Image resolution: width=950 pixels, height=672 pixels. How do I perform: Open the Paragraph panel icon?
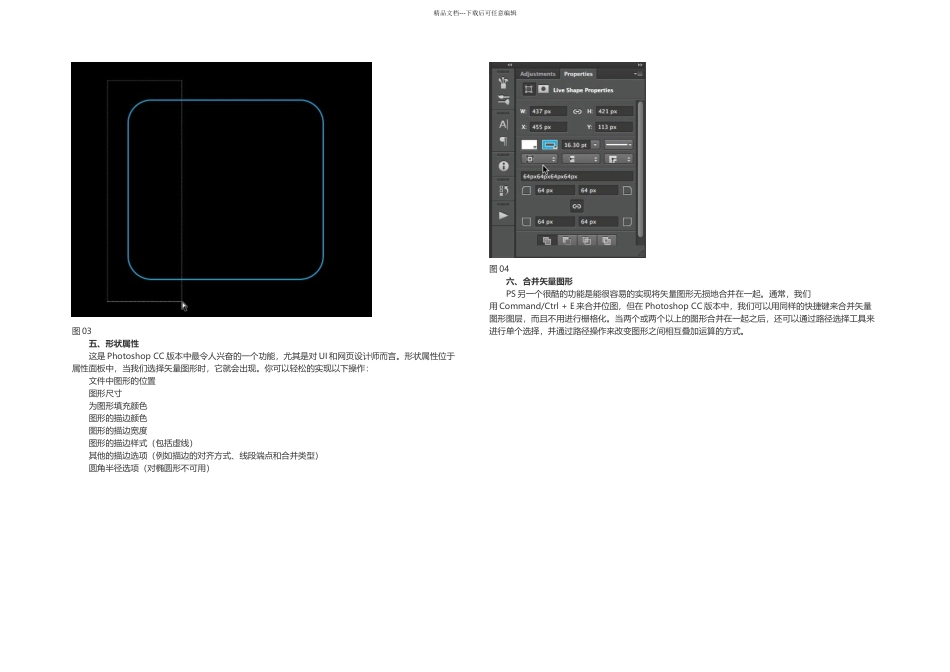(x=503, y=141)
